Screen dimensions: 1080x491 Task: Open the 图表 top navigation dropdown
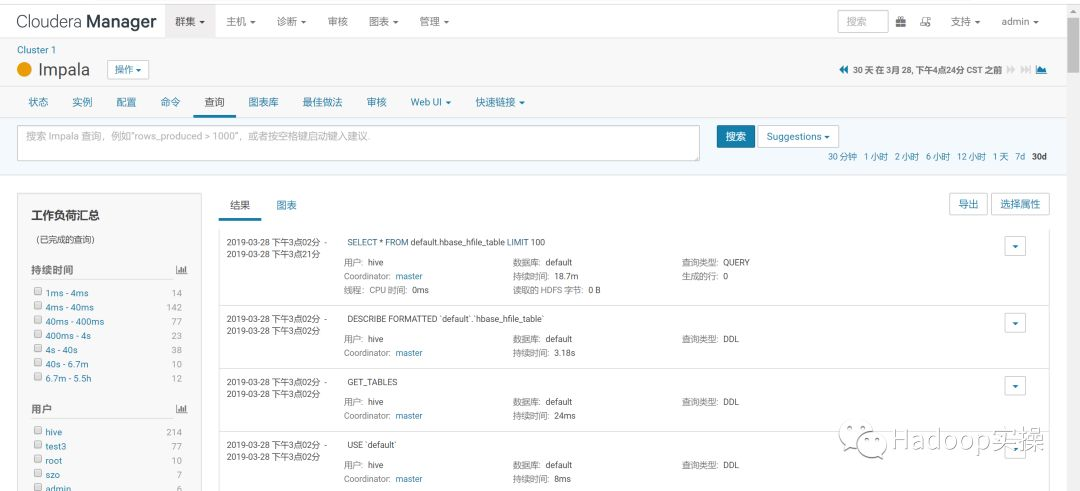[384, 22]
